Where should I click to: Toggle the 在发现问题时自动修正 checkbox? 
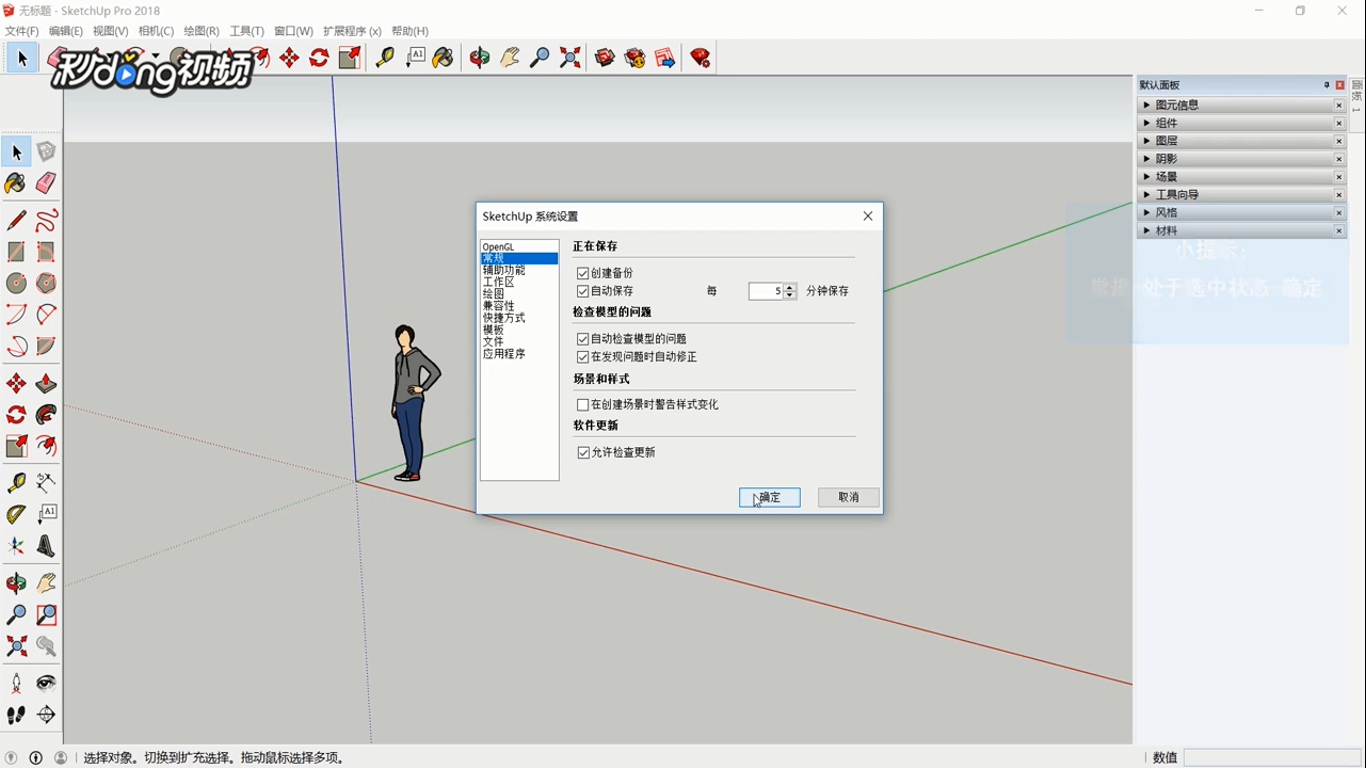point(583,357)
